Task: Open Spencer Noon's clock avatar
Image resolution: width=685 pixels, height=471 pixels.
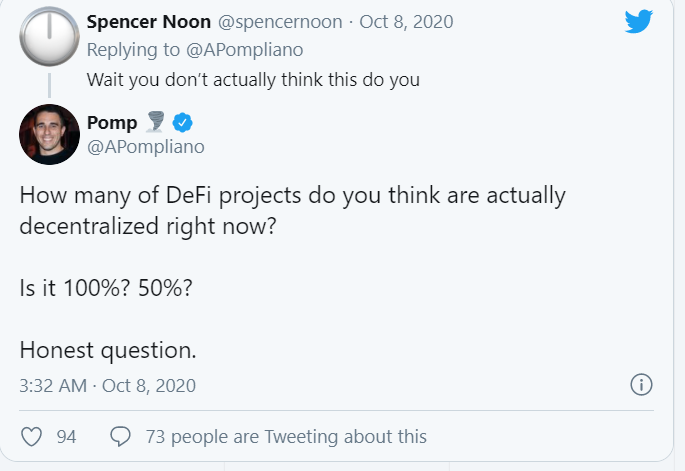Action: pos(50,35)
